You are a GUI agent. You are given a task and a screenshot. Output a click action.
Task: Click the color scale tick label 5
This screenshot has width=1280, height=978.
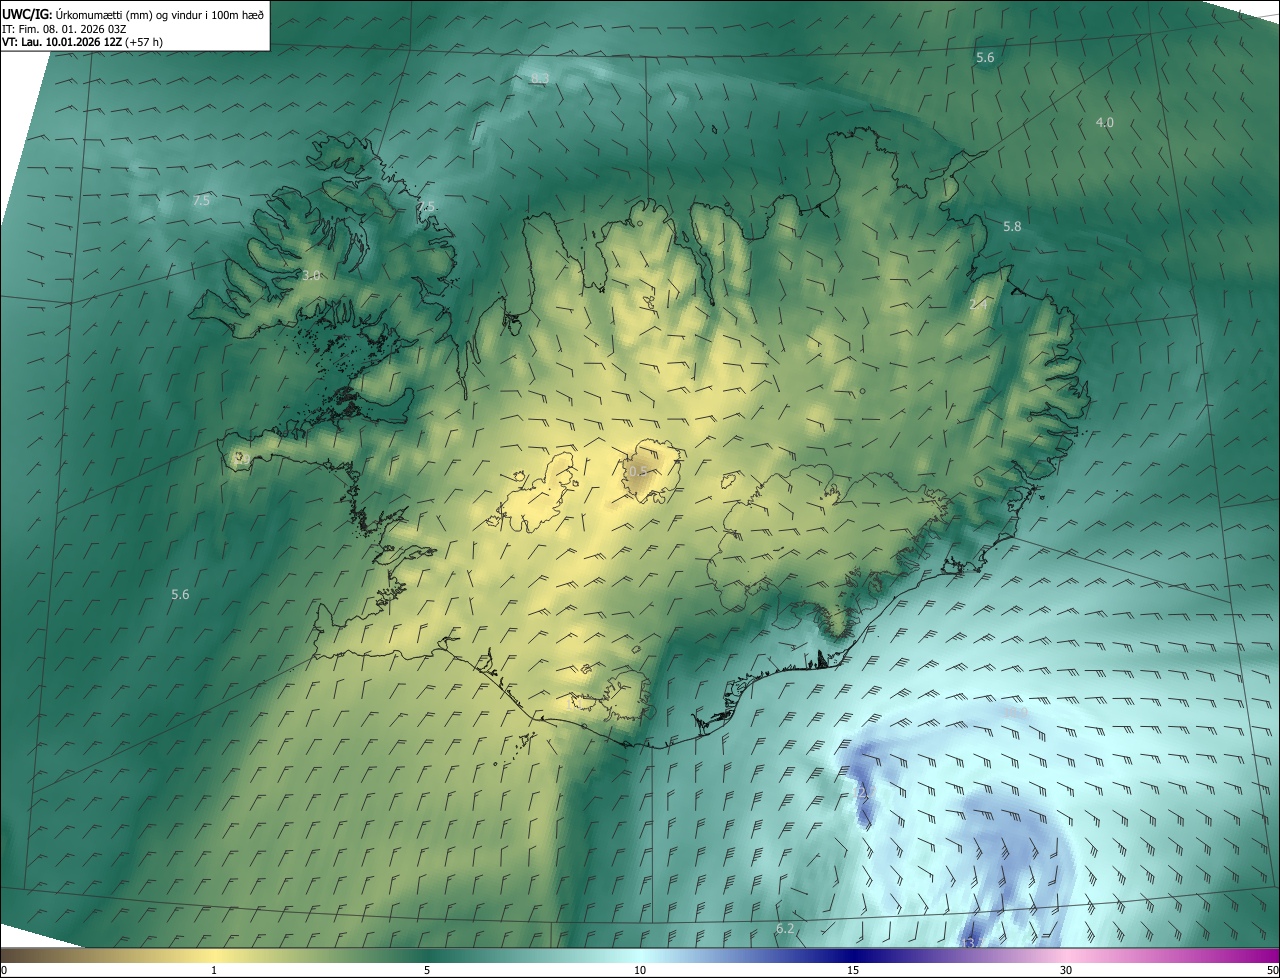pyautogui.click(x=427, y=970)
